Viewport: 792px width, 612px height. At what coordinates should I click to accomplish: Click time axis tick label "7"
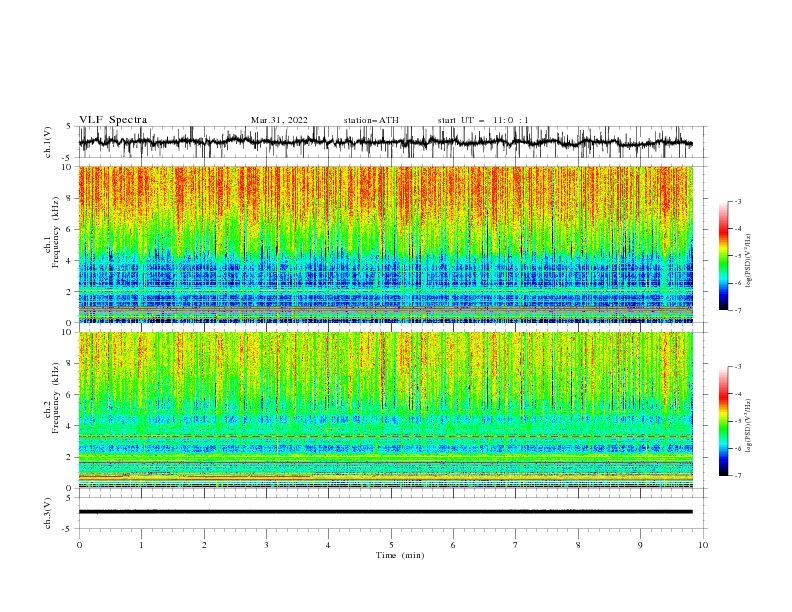(516, 545)
